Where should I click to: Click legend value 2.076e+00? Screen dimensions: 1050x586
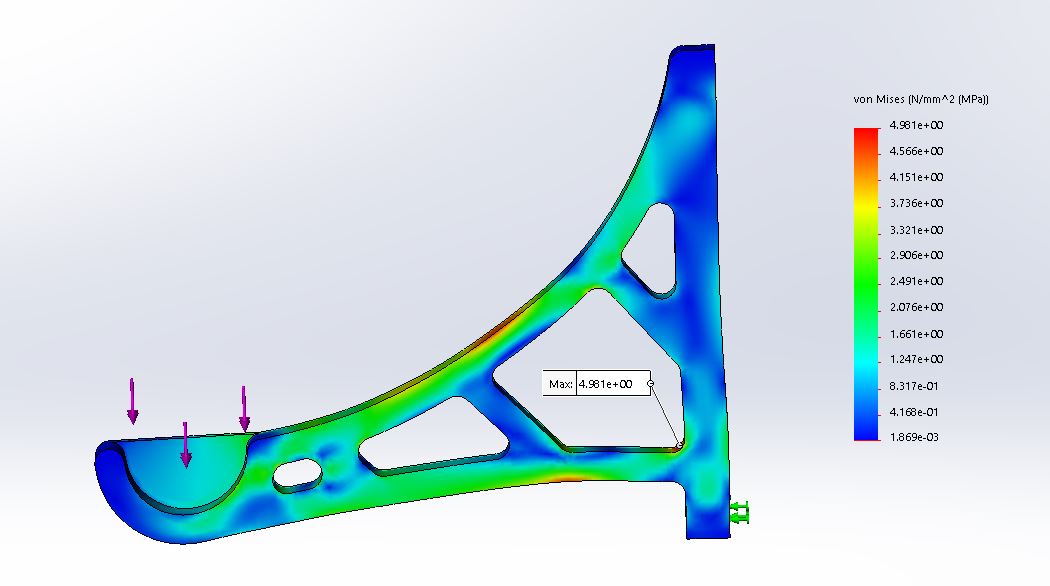[x=916, y=307]
